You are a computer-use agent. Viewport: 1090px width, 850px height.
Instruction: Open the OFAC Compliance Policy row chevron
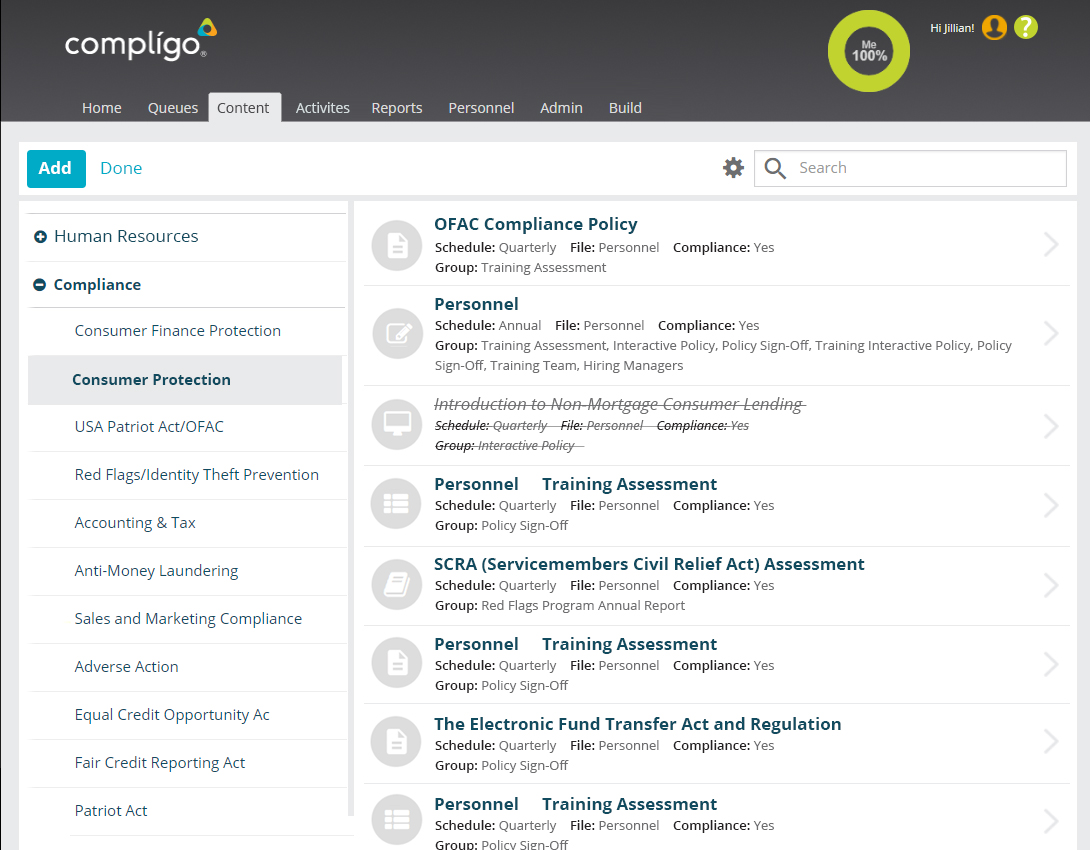tap(1051, 245)
